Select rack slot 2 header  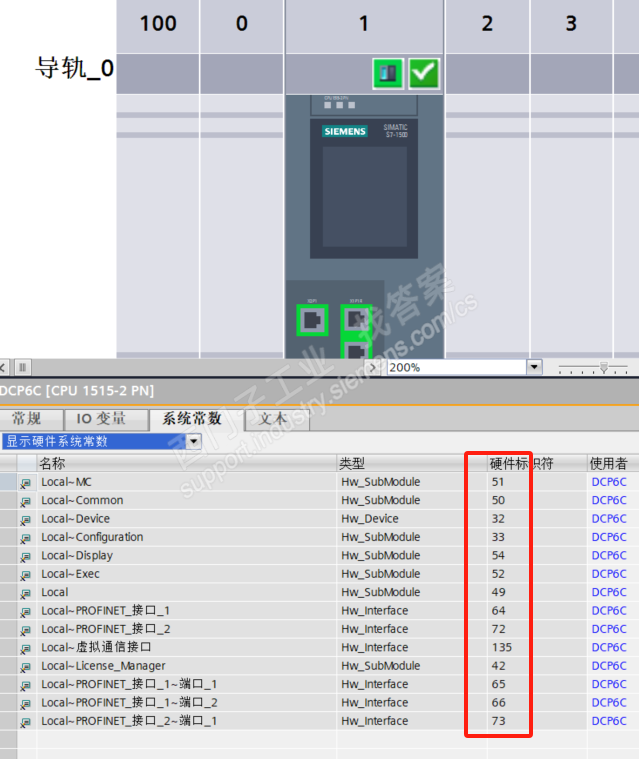click(x=487, y=24)
